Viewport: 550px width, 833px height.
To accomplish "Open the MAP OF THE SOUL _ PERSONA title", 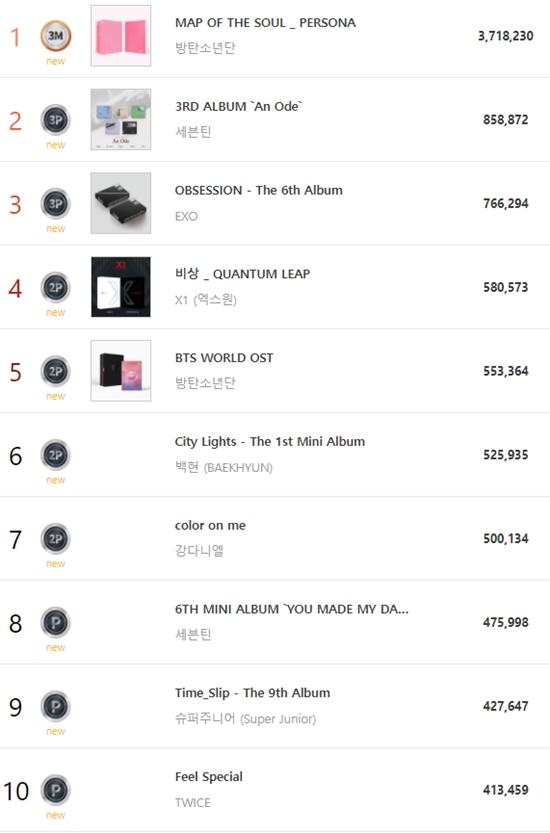I will (265, 23).
